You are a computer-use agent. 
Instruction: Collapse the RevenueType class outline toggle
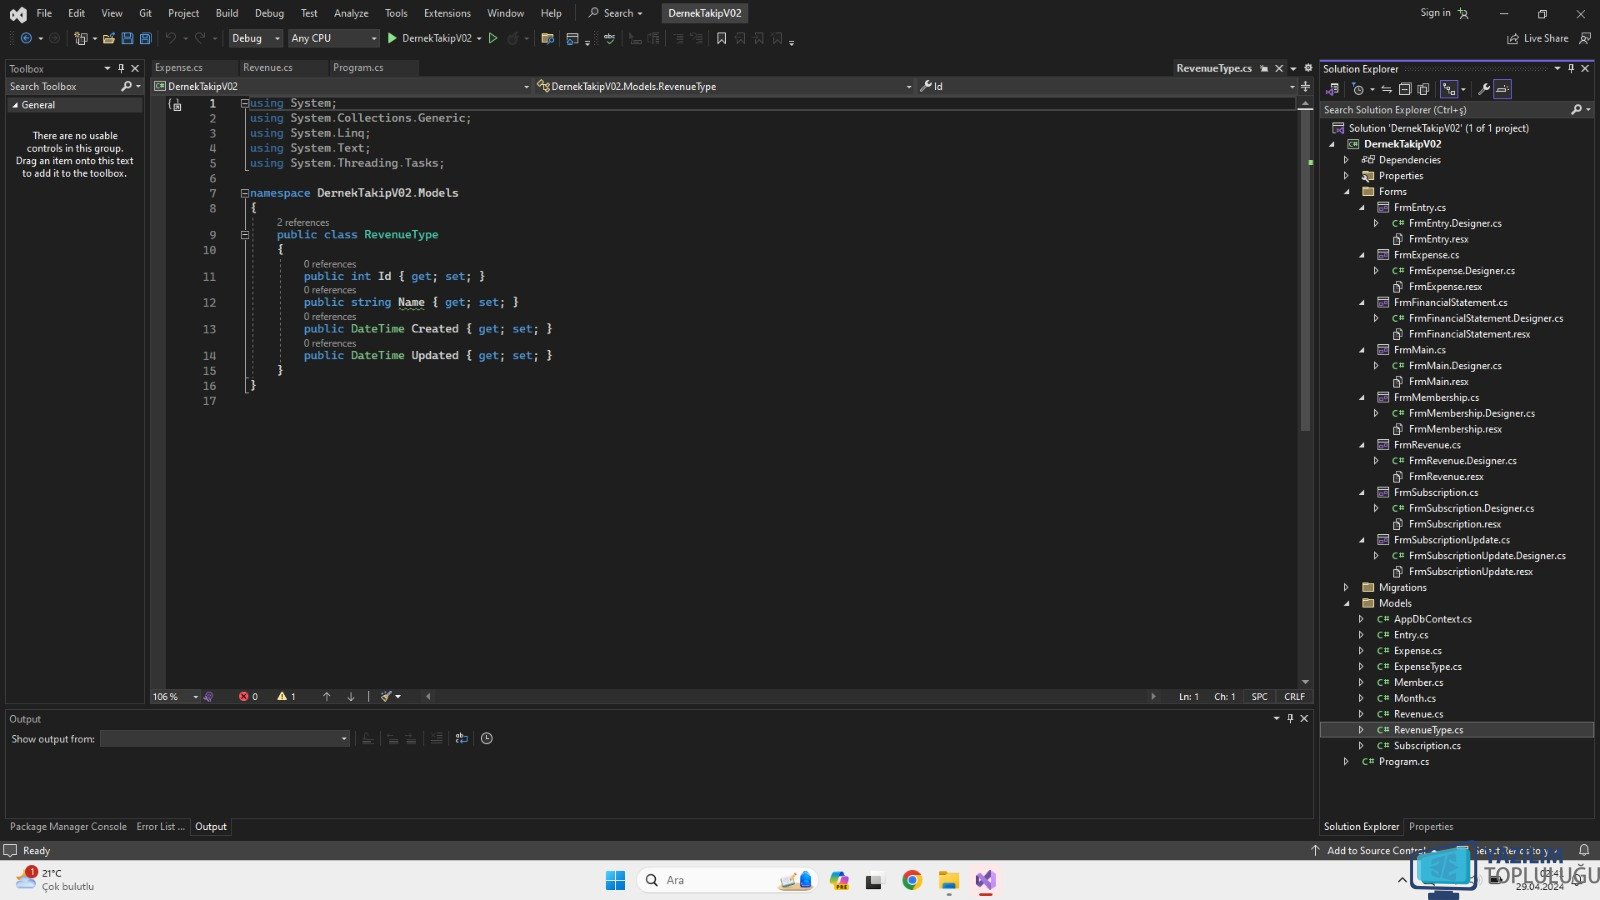[244, 235]
